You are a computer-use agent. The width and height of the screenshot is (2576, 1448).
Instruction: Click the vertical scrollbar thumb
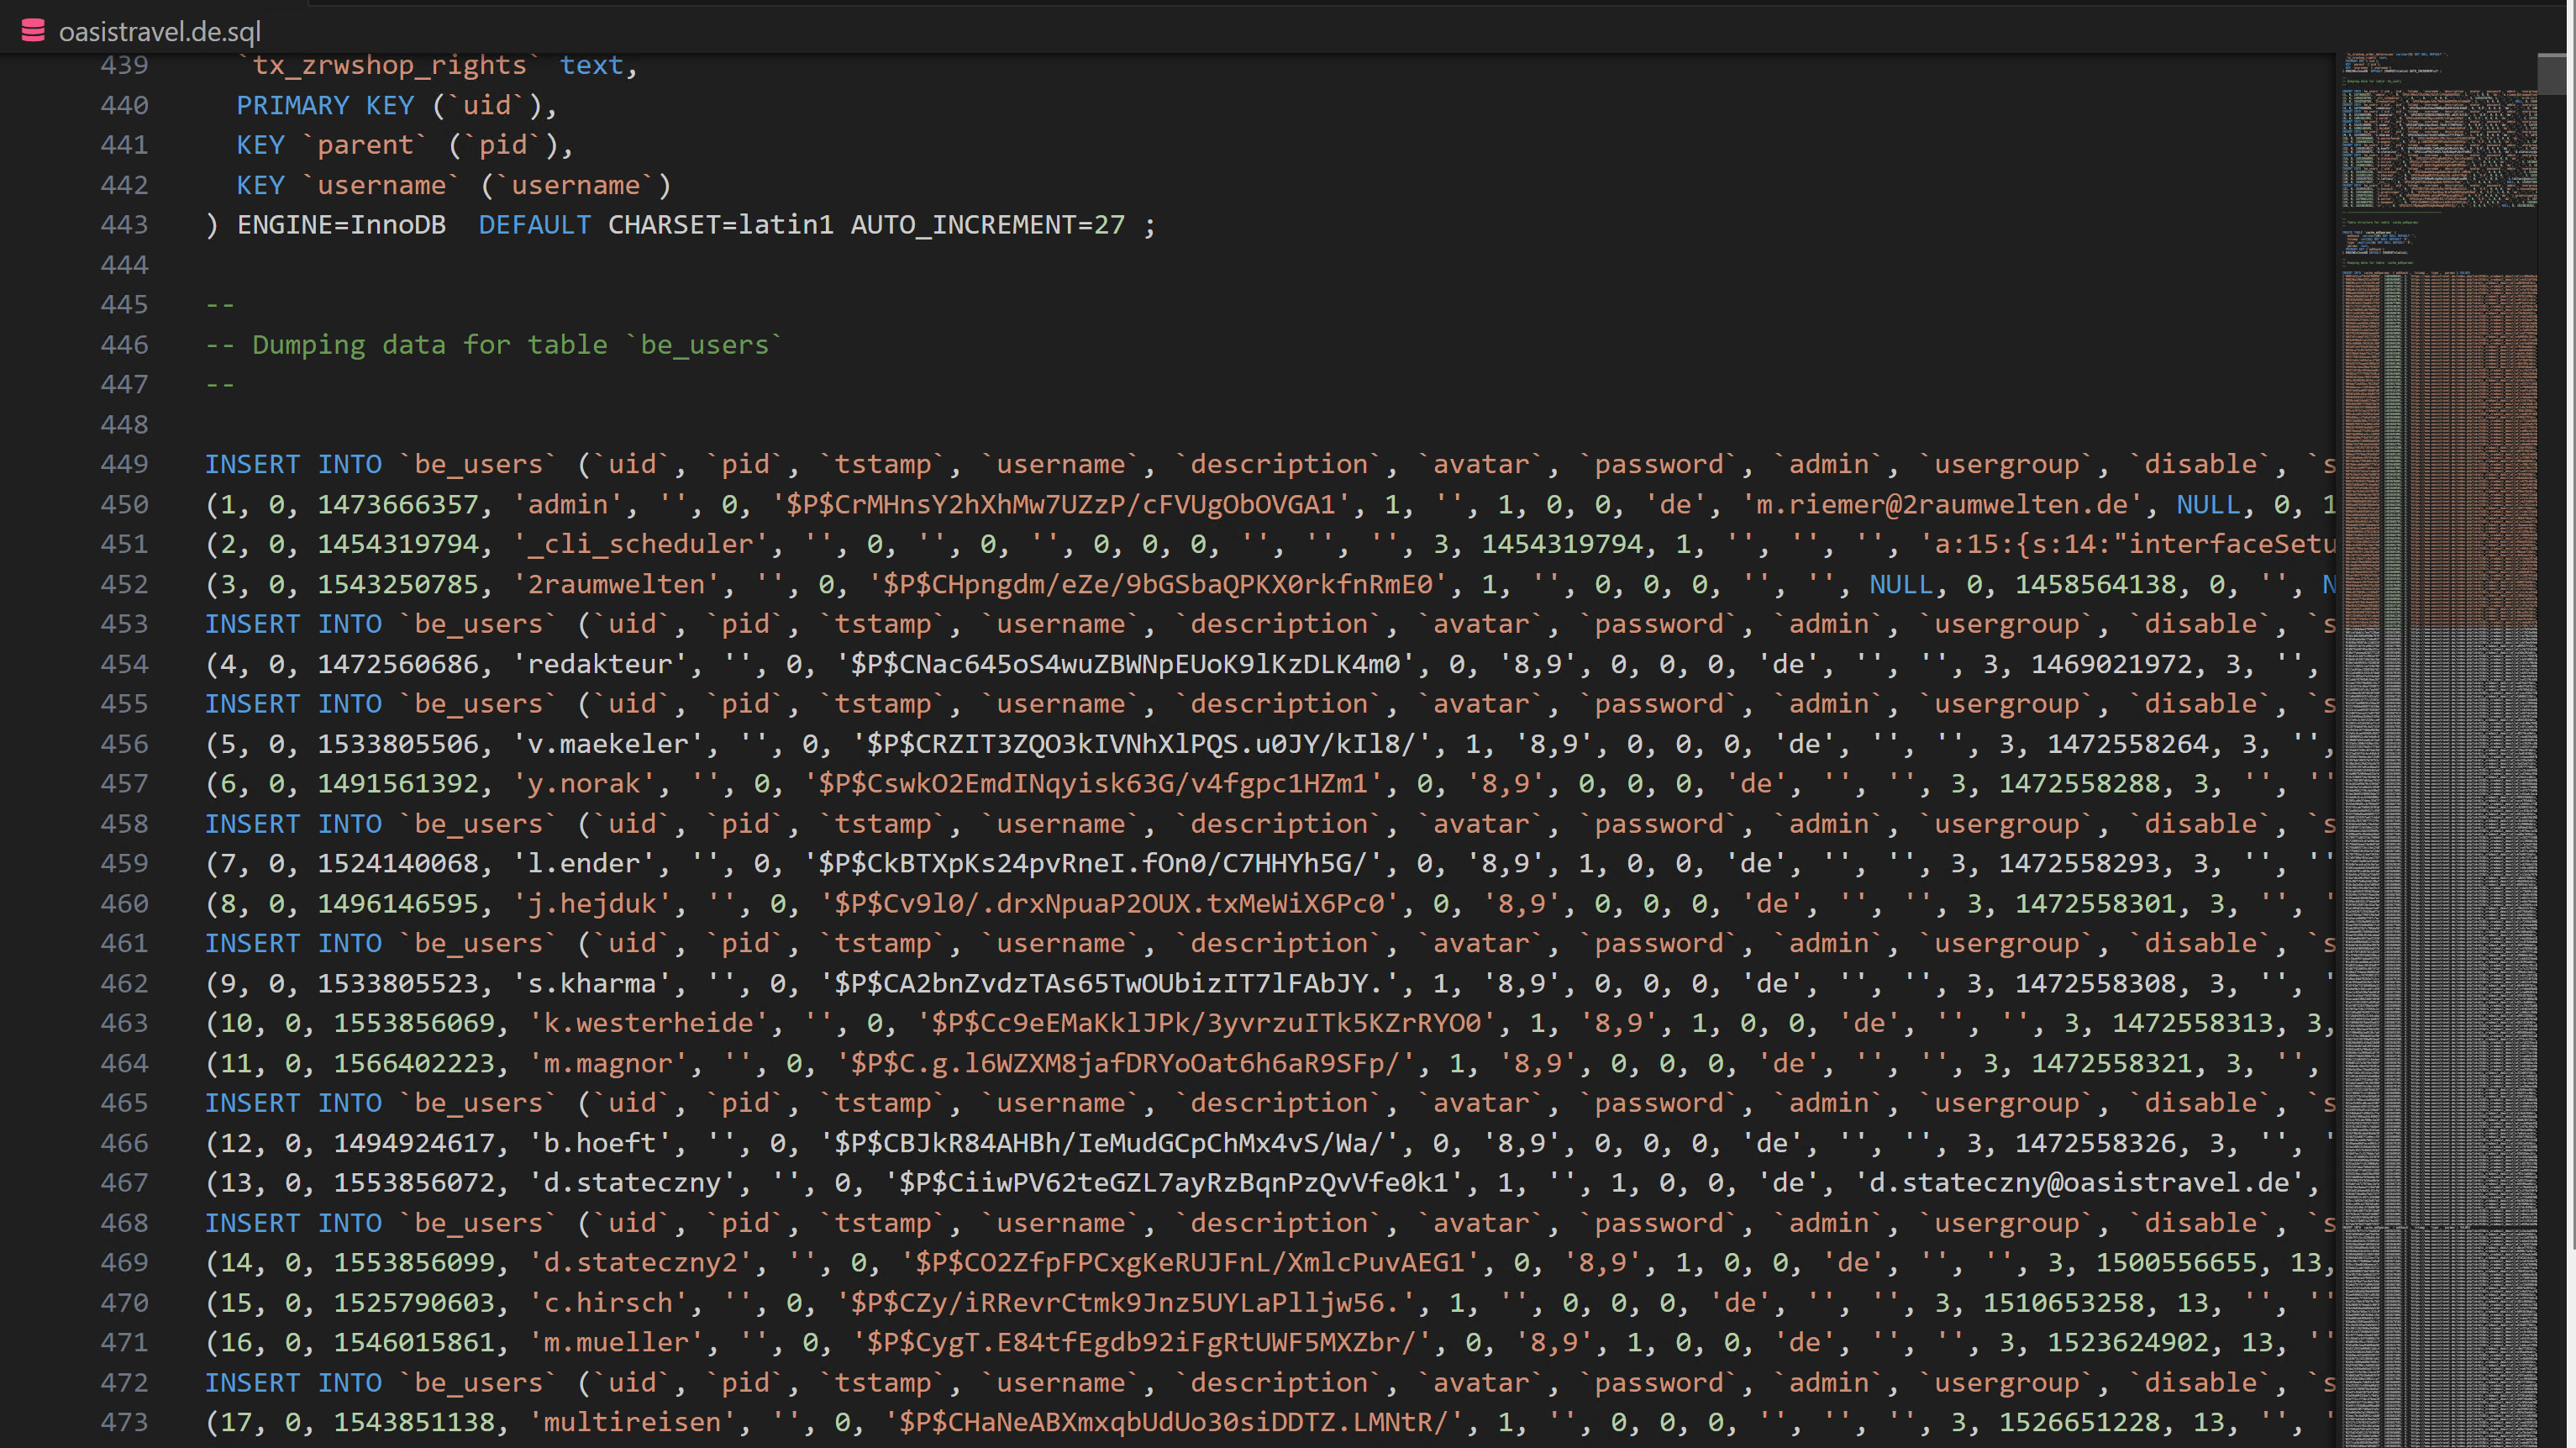click(2551, 75)
